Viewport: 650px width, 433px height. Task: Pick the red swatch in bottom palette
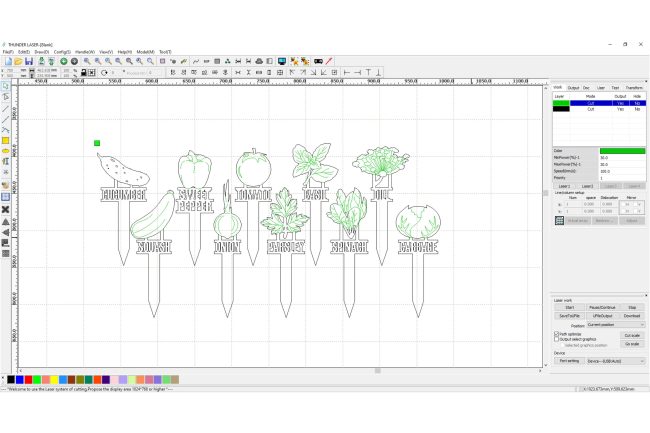coord(28,380)
